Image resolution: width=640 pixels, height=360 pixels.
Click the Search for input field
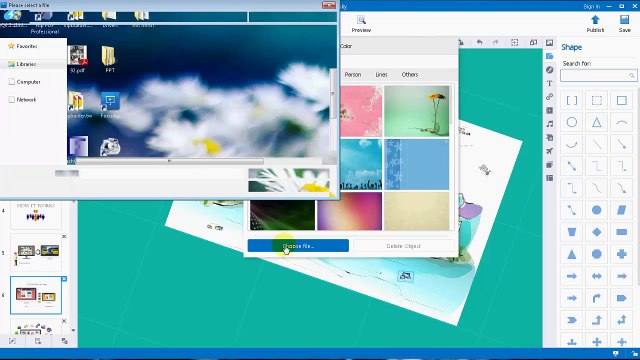598,76
